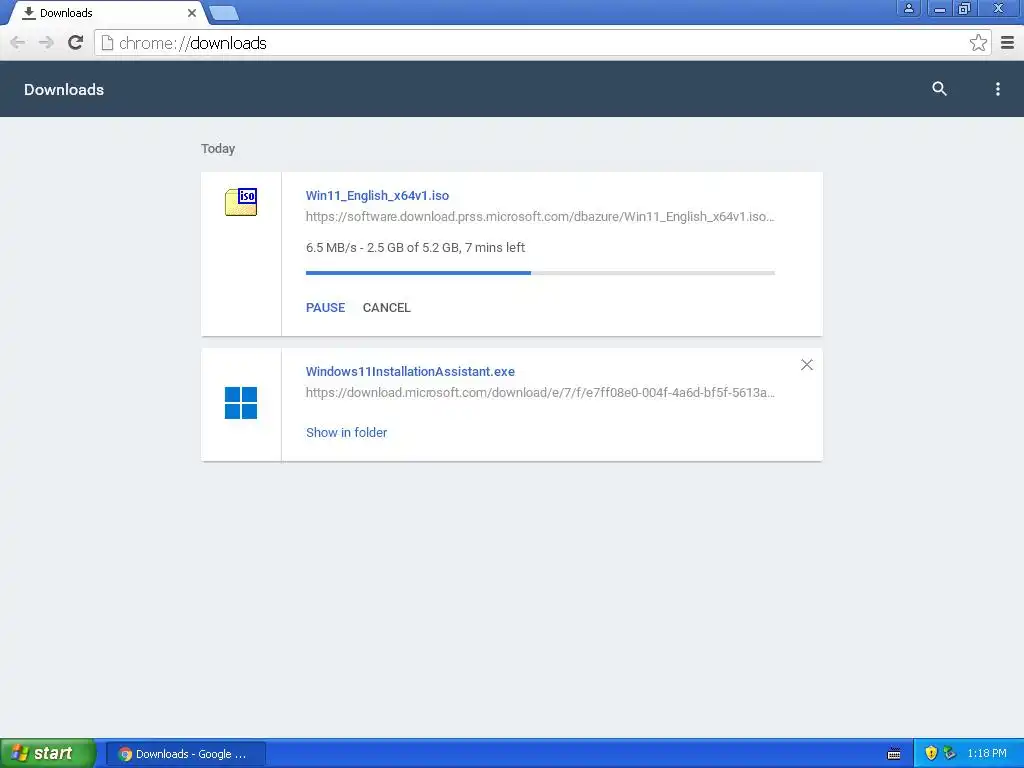Click the download speed status text
The width and height of the screenshot is (1024, 768).
(415, 248)
